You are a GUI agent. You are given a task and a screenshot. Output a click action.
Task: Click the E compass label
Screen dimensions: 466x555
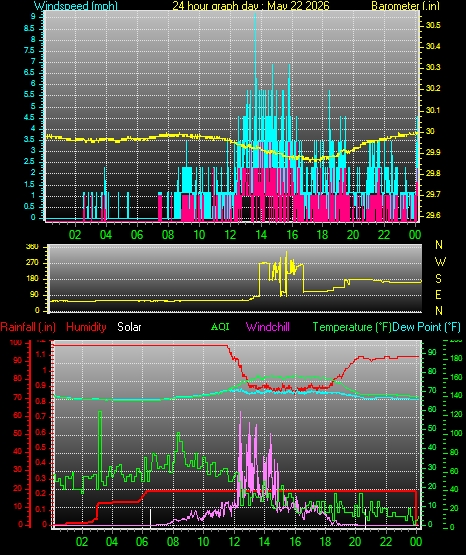tap(438, 294)
